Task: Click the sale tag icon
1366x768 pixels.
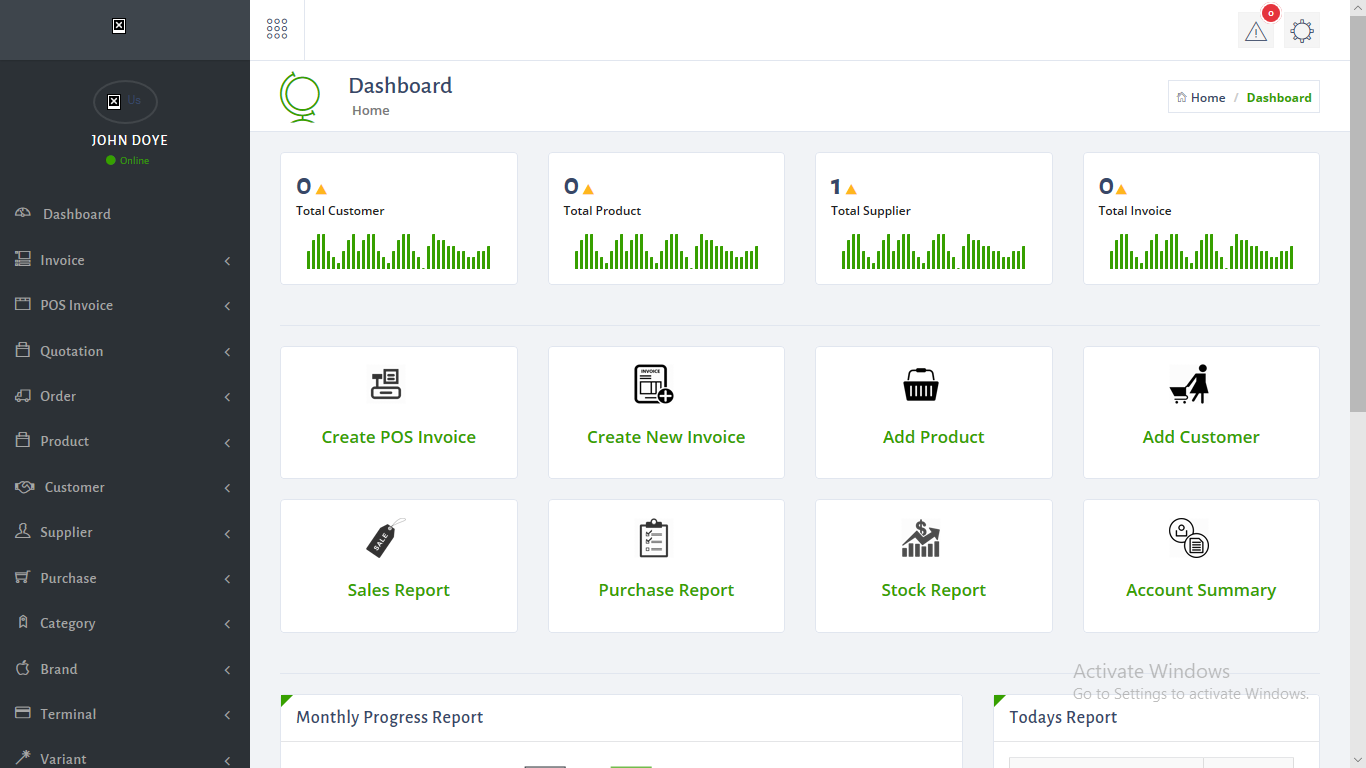Action: point(386,538)
